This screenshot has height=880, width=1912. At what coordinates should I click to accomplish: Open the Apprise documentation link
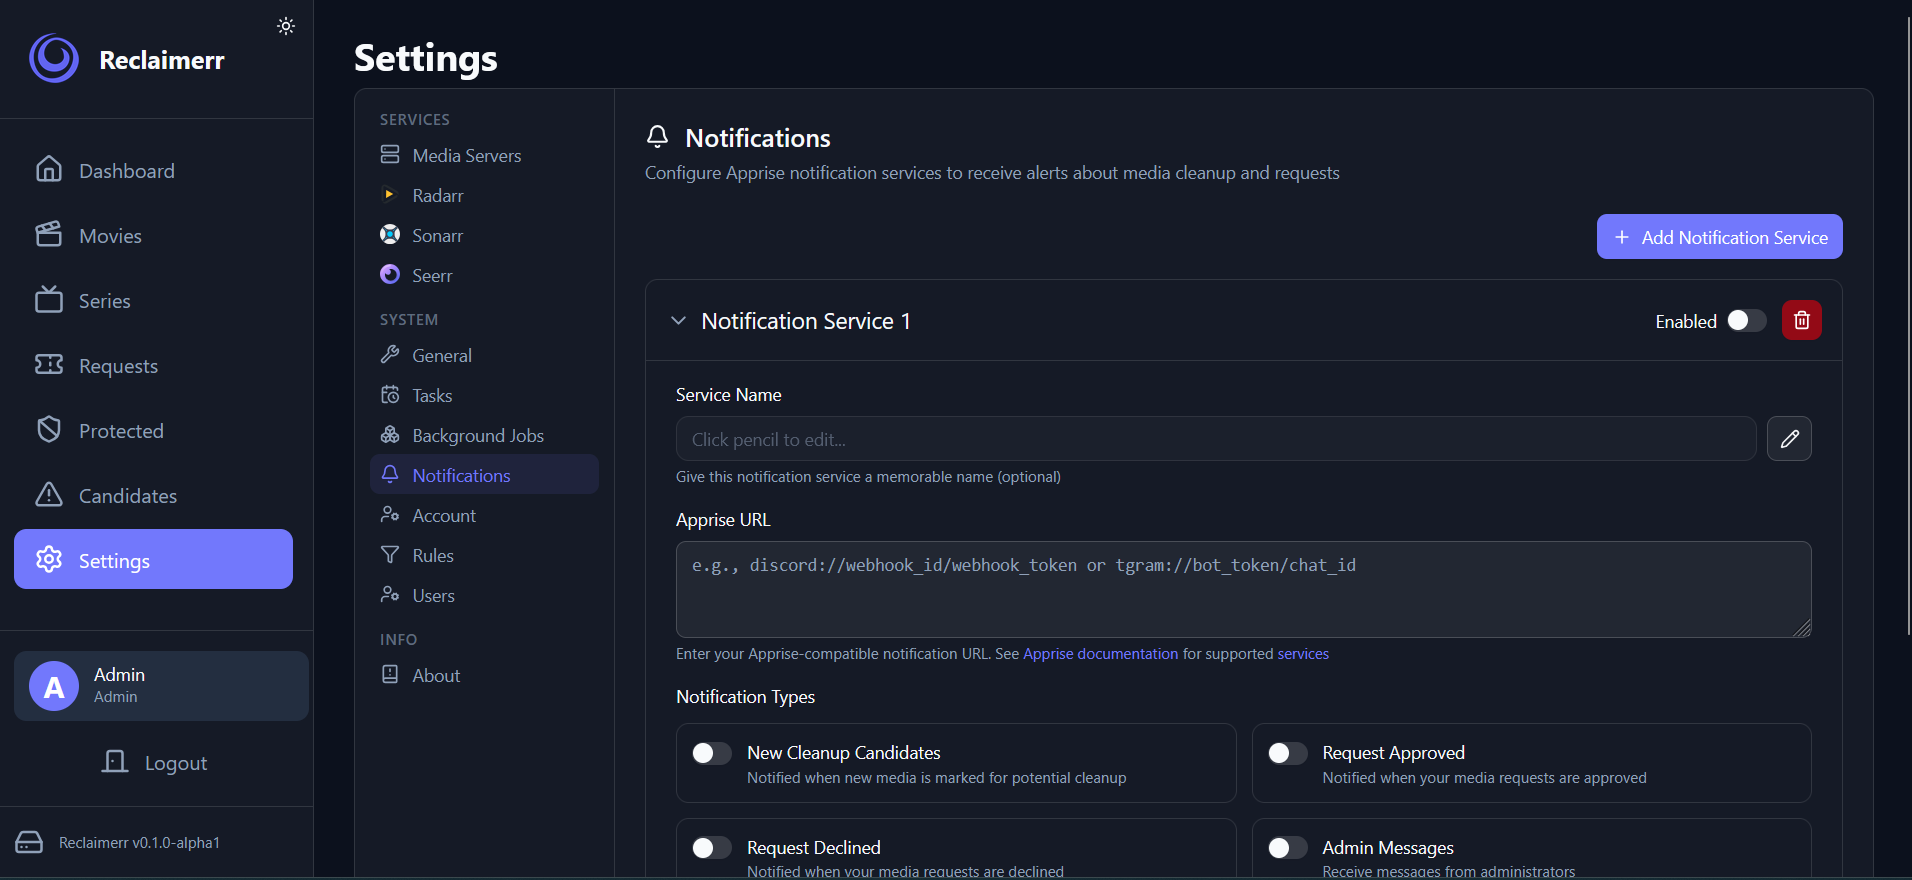pyautogui.click(x=1100, y=654)
